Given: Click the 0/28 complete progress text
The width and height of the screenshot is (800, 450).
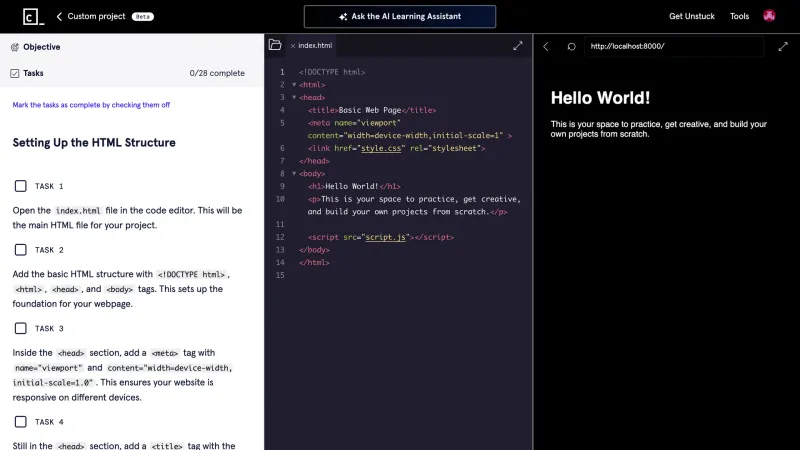Looking at the screenshot, I should [x=217, y=73].
